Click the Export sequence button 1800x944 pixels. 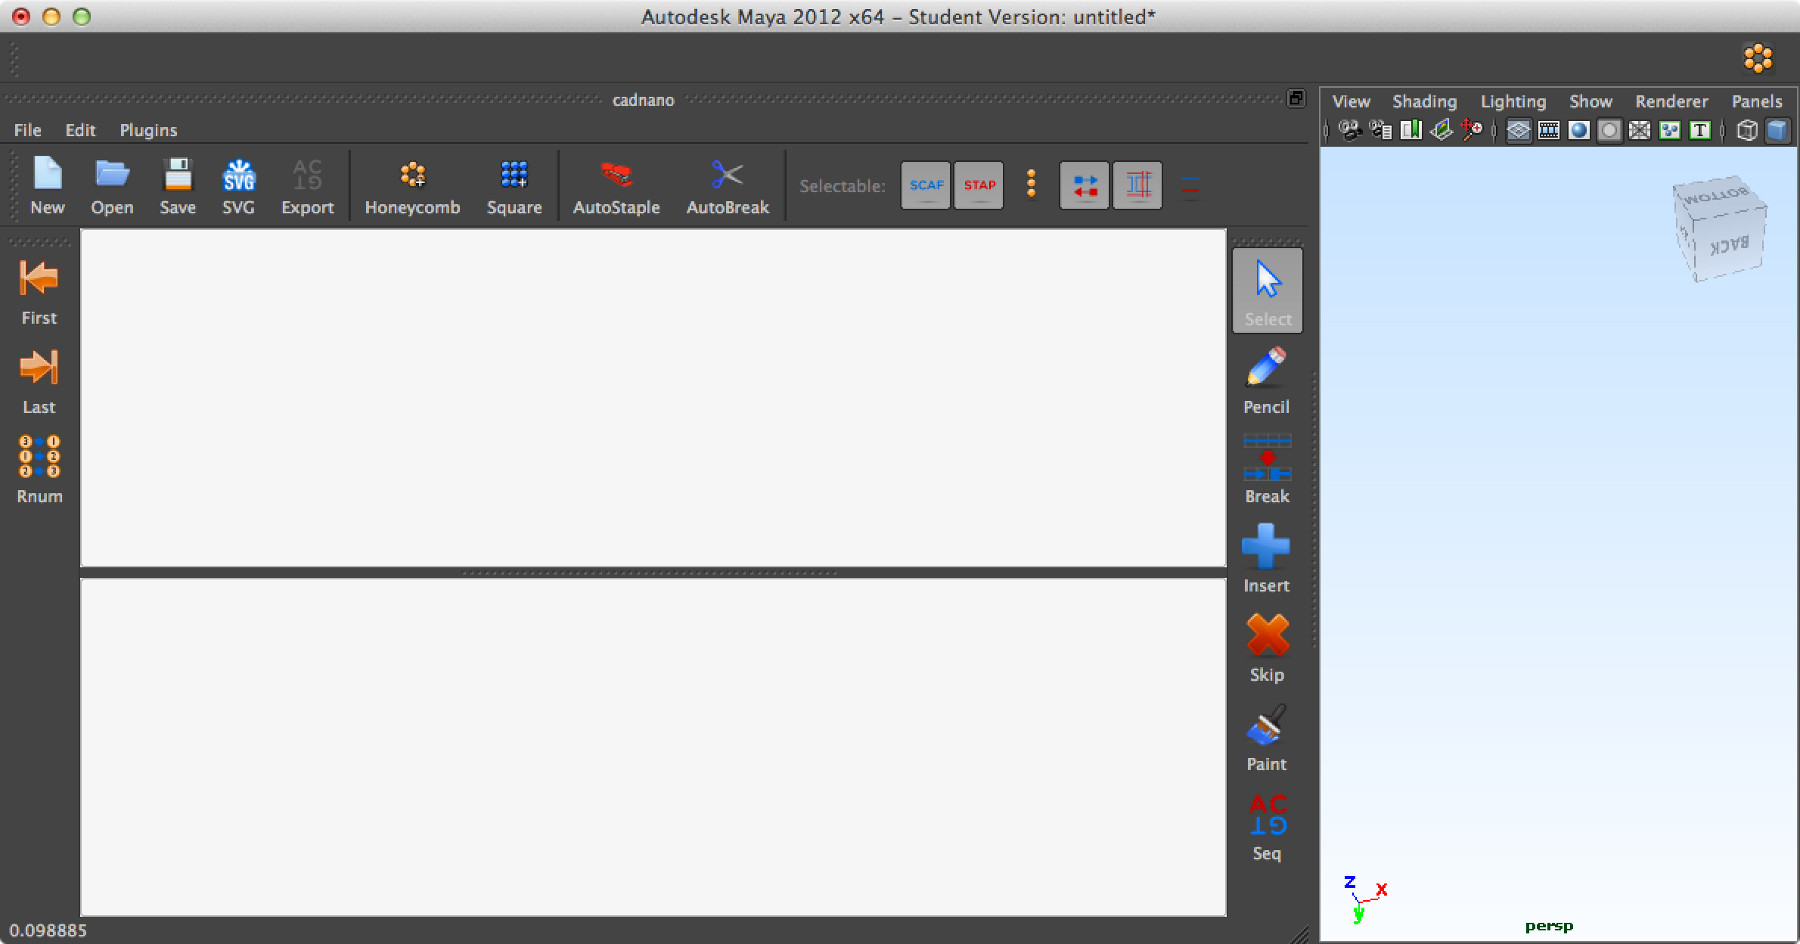coord(307,186)
